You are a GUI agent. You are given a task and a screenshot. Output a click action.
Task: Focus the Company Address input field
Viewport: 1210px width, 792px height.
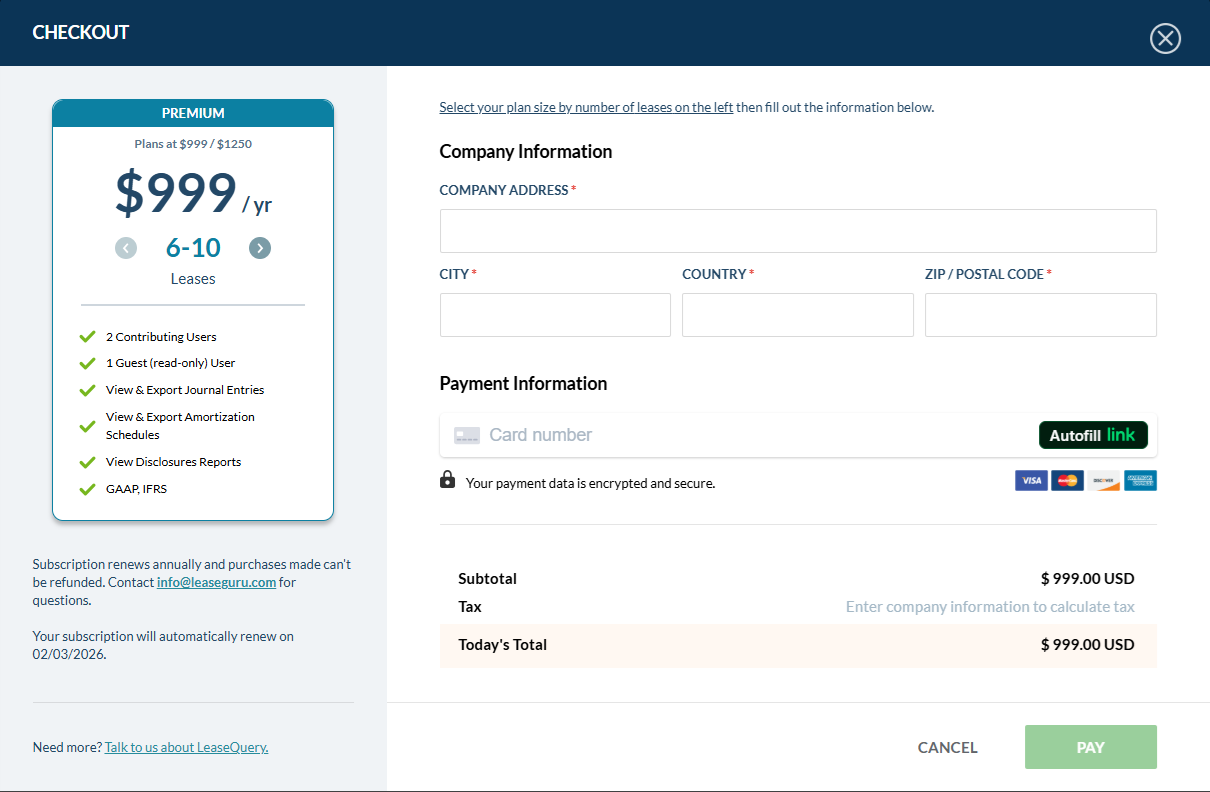[x=797, y=231]
